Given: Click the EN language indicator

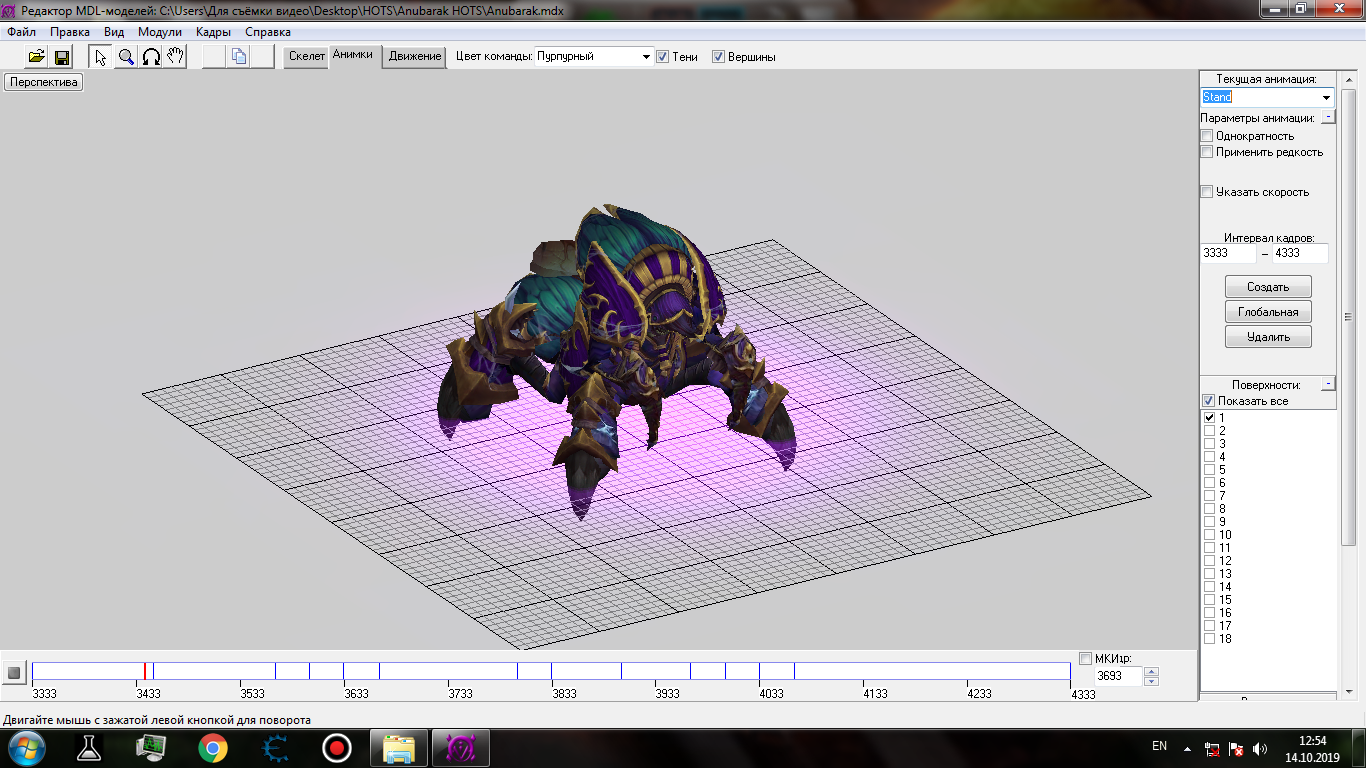Looking at the screenshot, I should [1160, 746].
